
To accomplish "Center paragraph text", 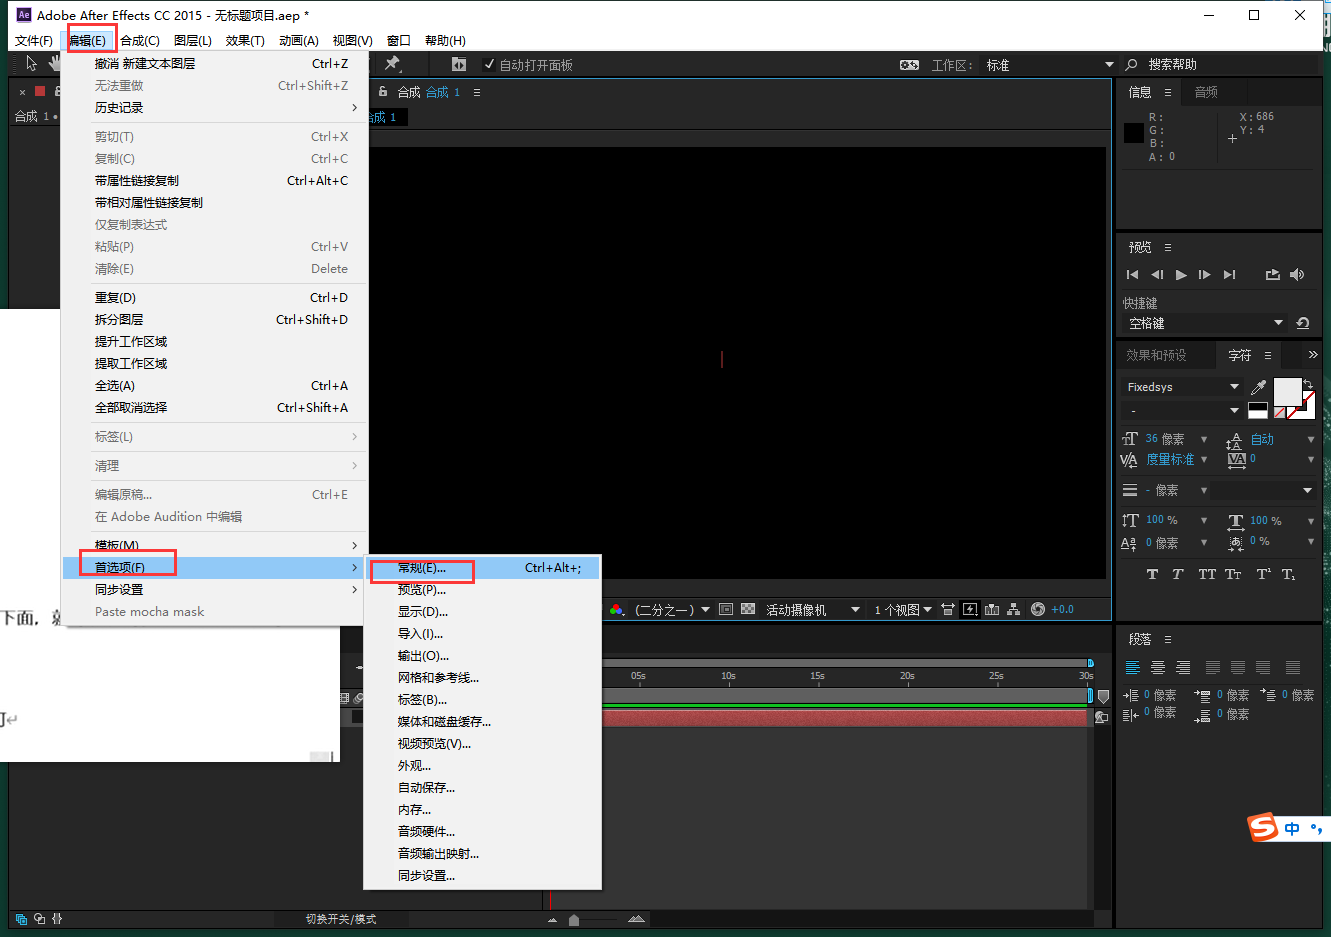I will tap(1158, 668).
